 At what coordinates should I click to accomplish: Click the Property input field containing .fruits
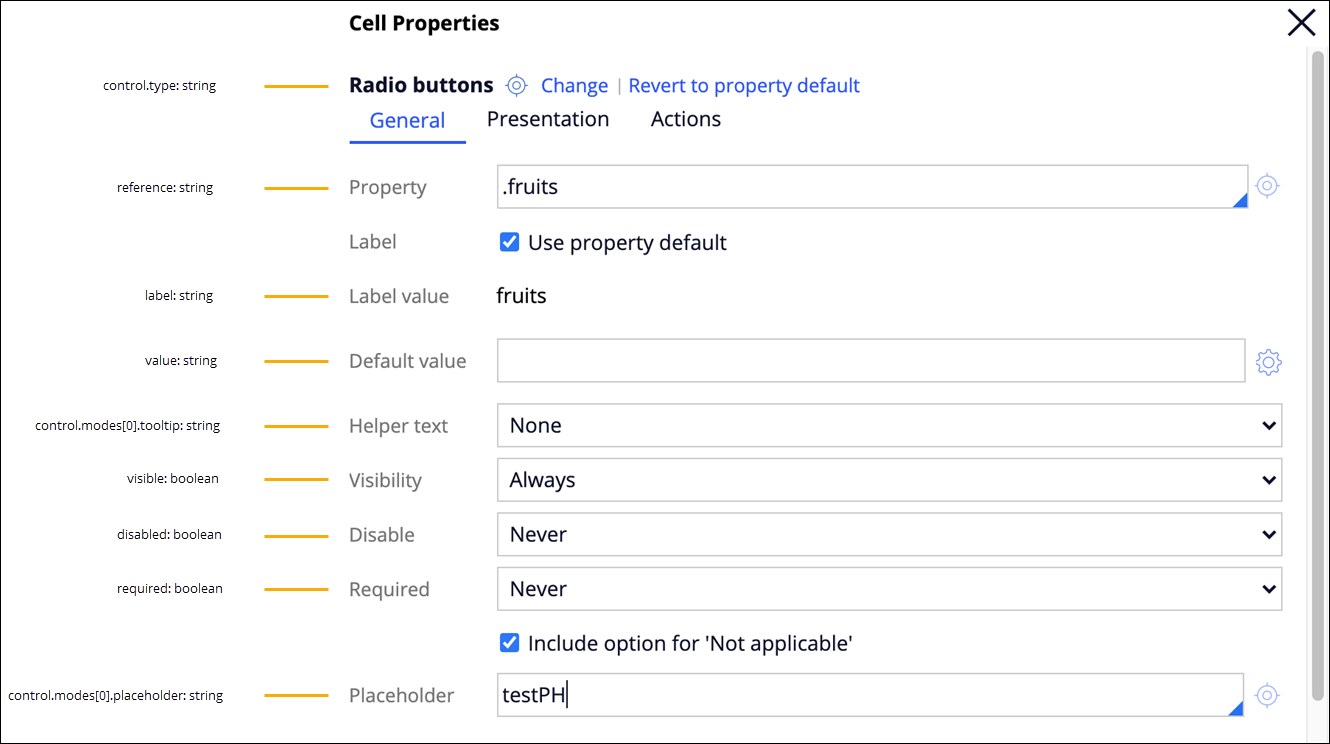[870, 187]
